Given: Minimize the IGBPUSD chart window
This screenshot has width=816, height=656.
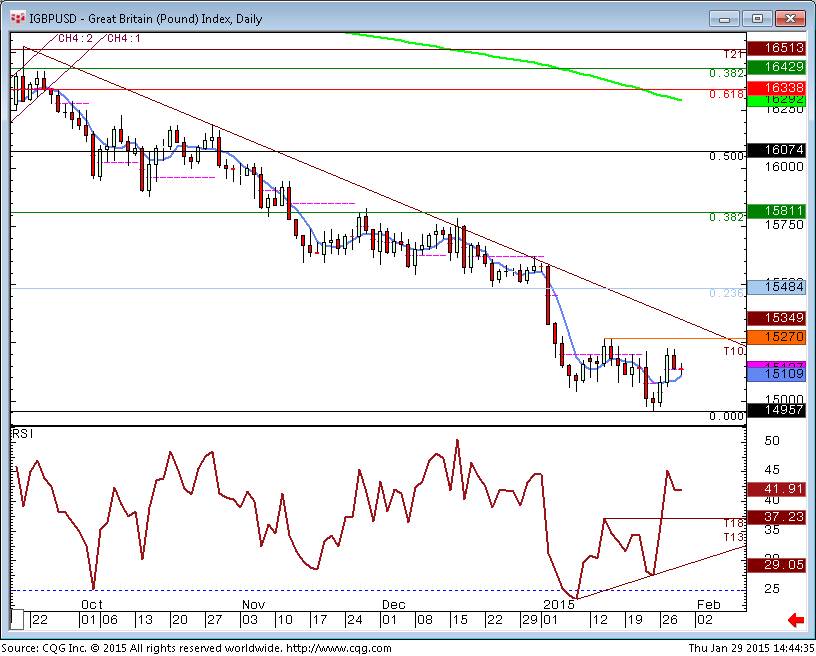Looking at the screenshot, I should pos(726,18).
